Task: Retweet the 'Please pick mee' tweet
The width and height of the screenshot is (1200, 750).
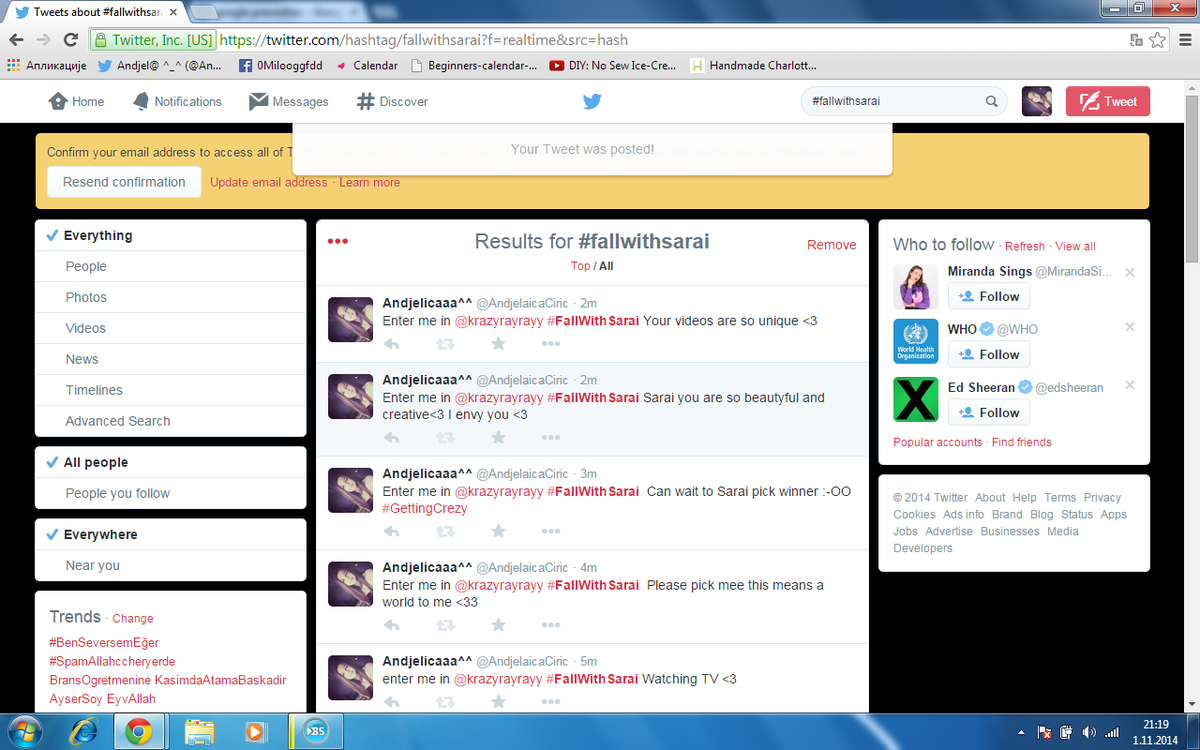Action: 445,625
